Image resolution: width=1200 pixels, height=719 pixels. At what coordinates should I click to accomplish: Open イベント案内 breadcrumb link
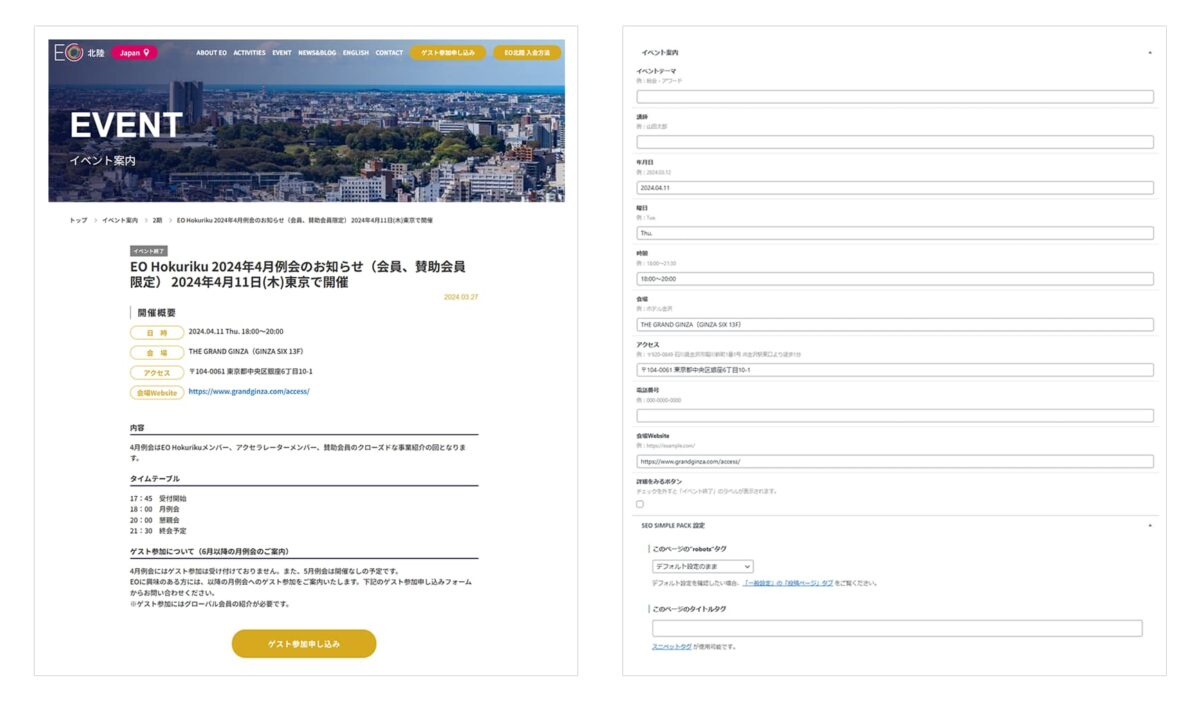tap(120, 220)
